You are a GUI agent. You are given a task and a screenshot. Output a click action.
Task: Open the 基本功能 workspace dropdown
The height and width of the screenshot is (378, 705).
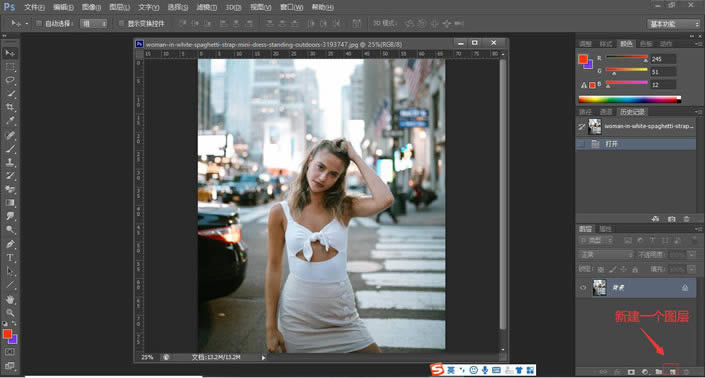tap(674, 24)
